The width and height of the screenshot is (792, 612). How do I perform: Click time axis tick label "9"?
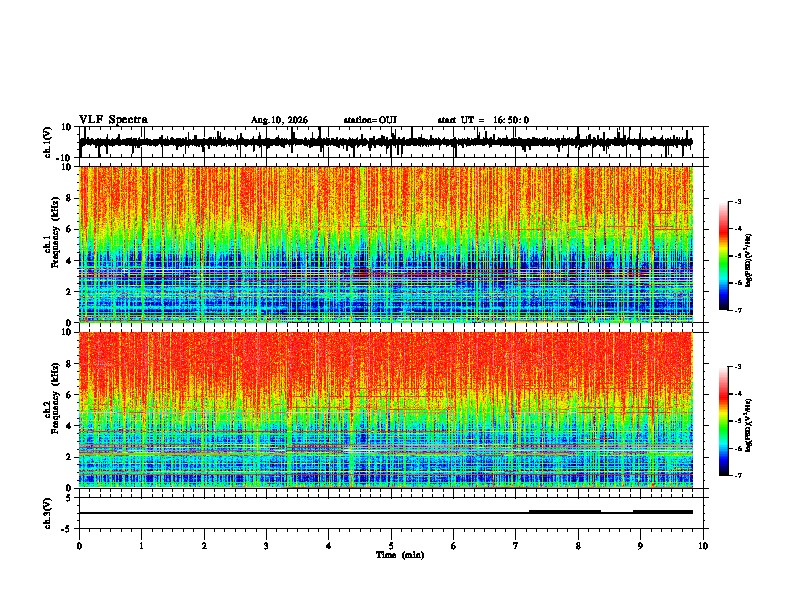coord(640,546)
